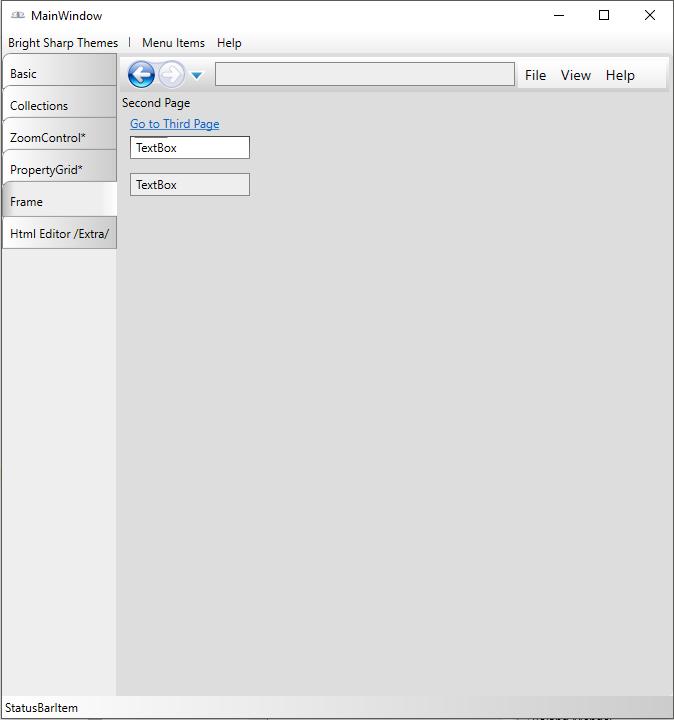Select the ZoomControl* tab
The image size is (674, 720).
coord(58,137)
